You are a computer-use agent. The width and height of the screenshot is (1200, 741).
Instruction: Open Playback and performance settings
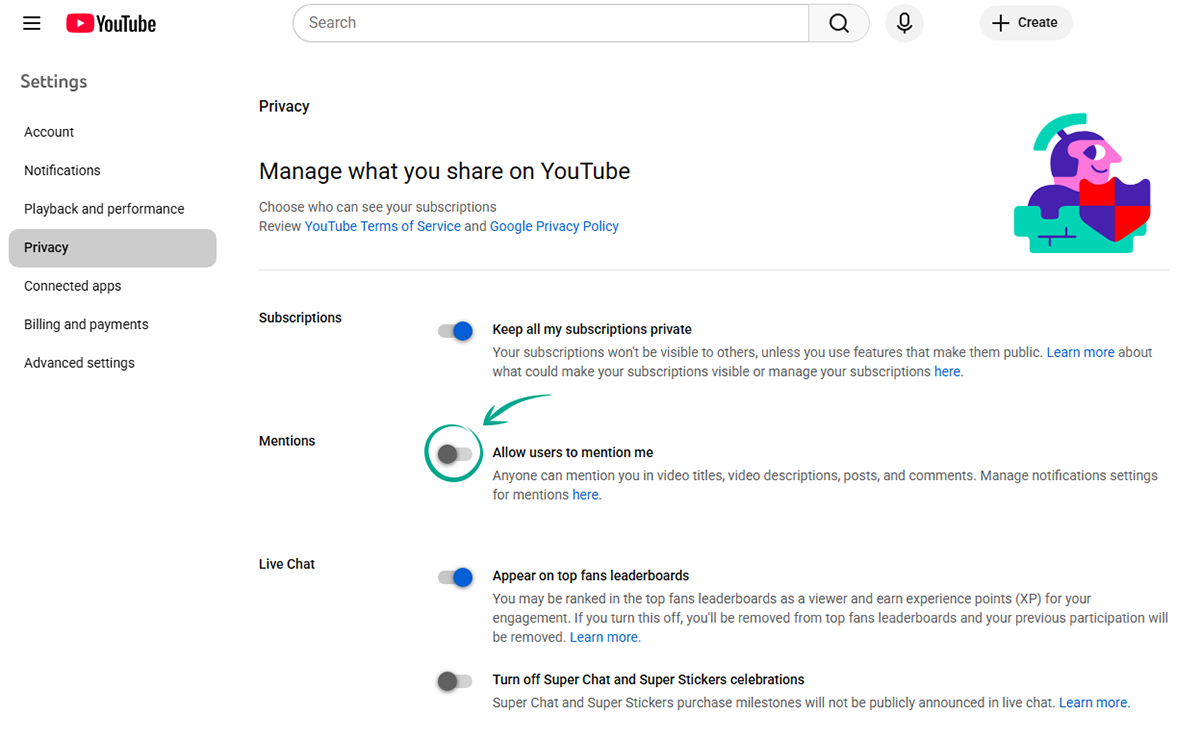[104, 209]
